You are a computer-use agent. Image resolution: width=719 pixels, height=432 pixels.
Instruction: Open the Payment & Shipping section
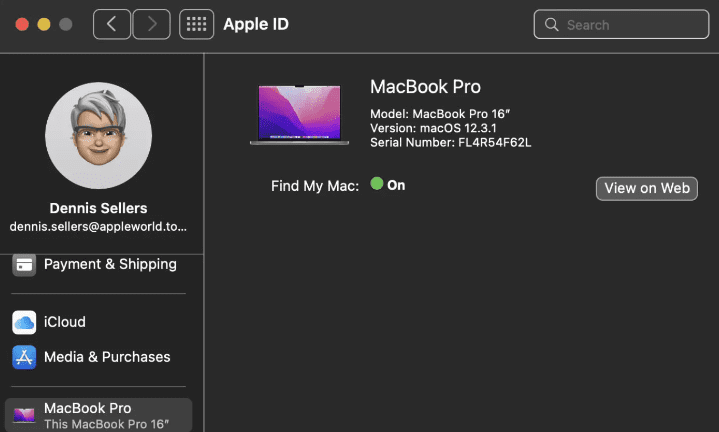pyautogui.click(x=110, y=265)
